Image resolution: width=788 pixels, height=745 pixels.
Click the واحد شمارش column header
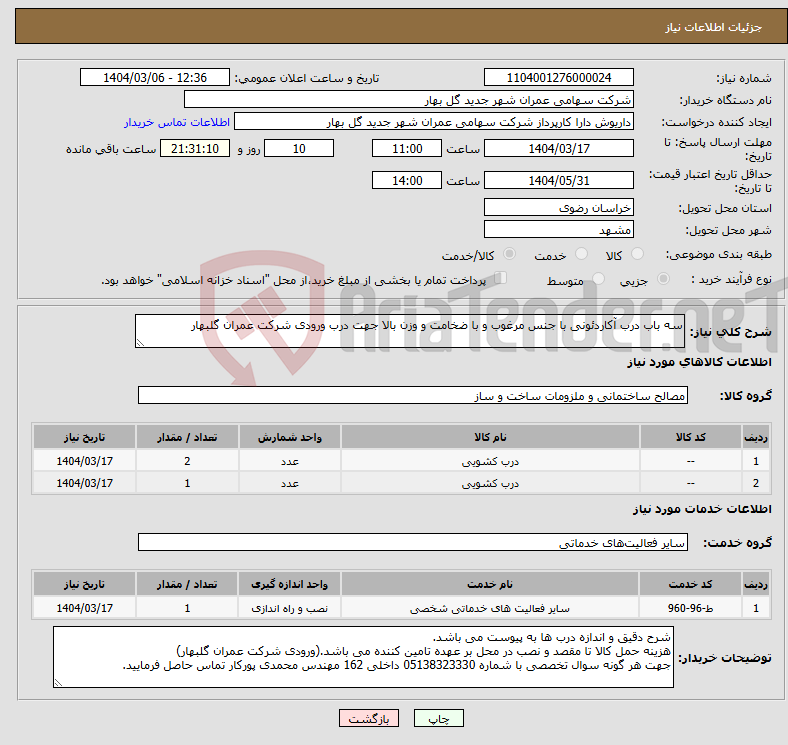tap(289, 437)
